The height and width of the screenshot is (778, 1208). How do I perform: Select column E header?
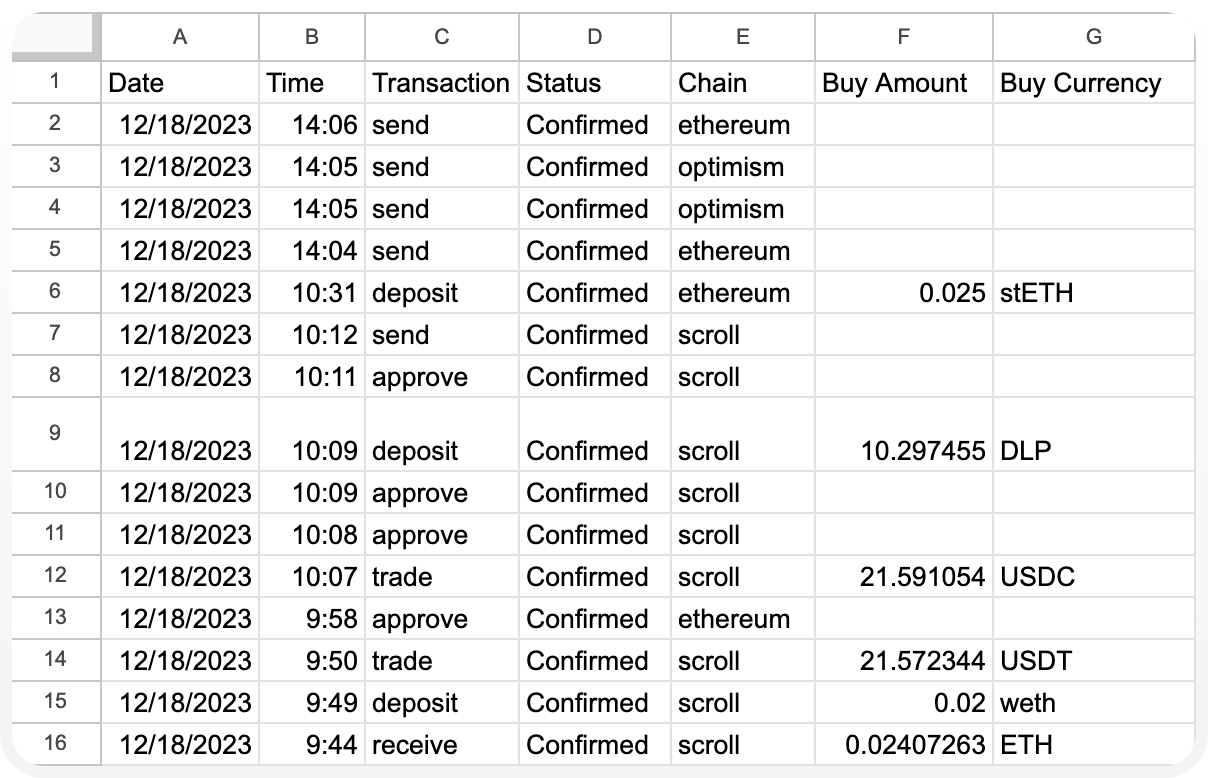point(742,36)
